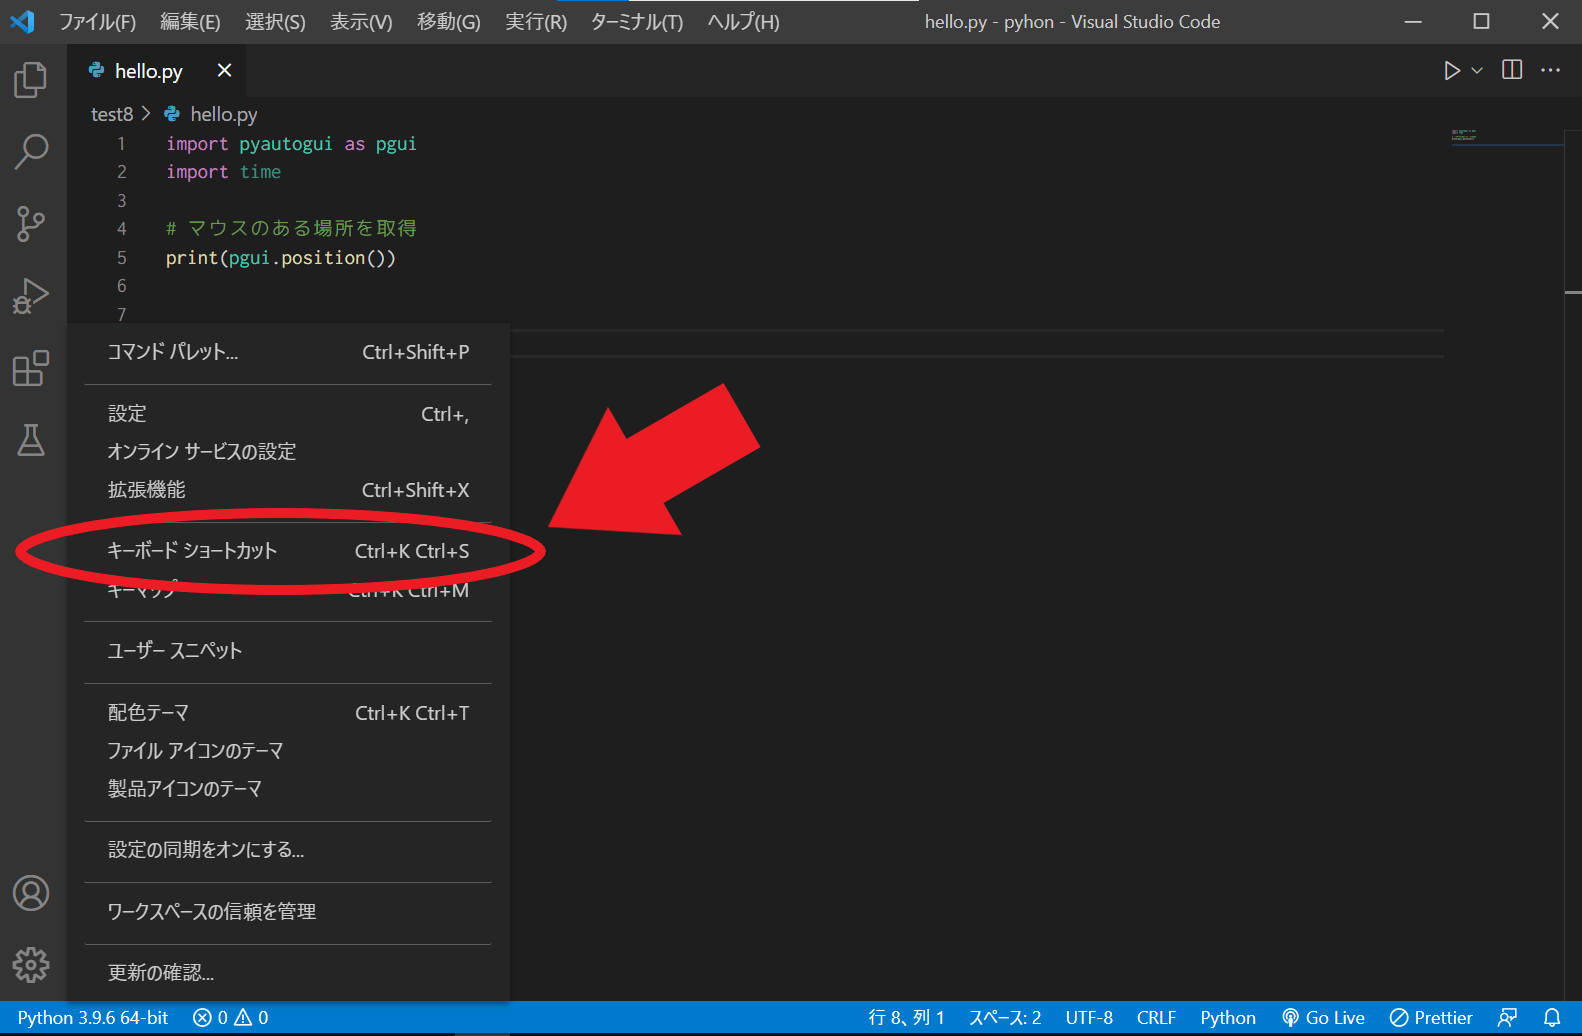Click the Manage gear icon

point(31,965)
